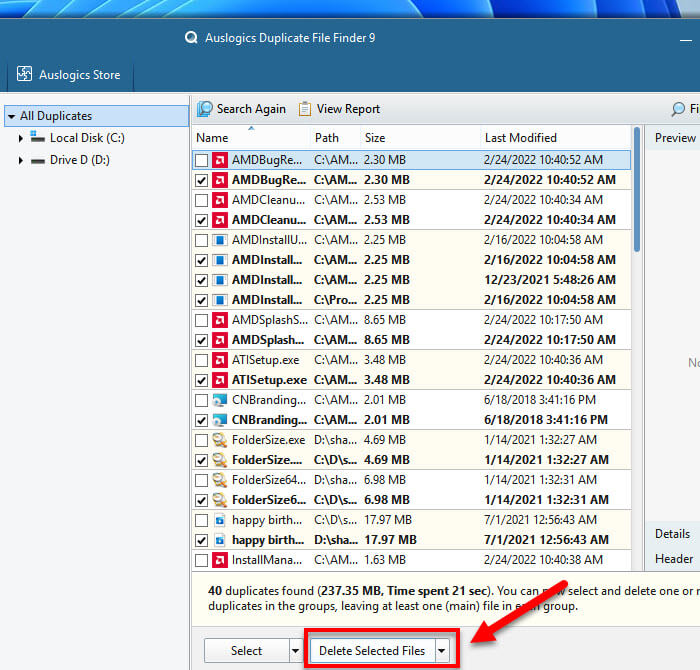This screenshot has width=700, height=670.
Task: Uncheck the bold ATISetup.exe duplicate
Action: 201,380
